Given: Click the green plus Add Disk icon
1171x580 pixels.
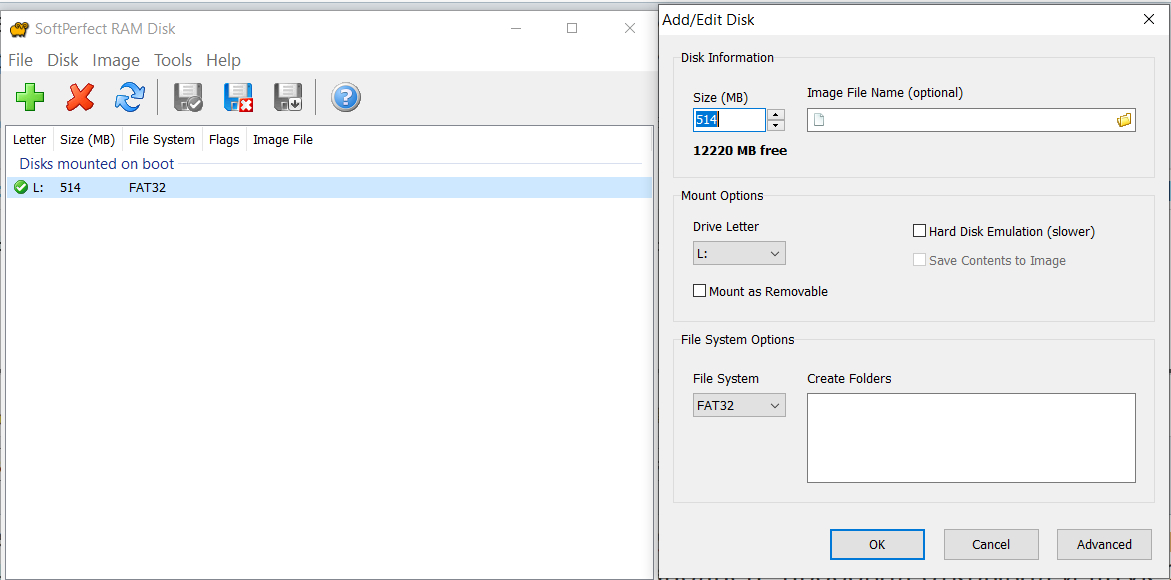Looking at the screenshot, I should (30, 97).
